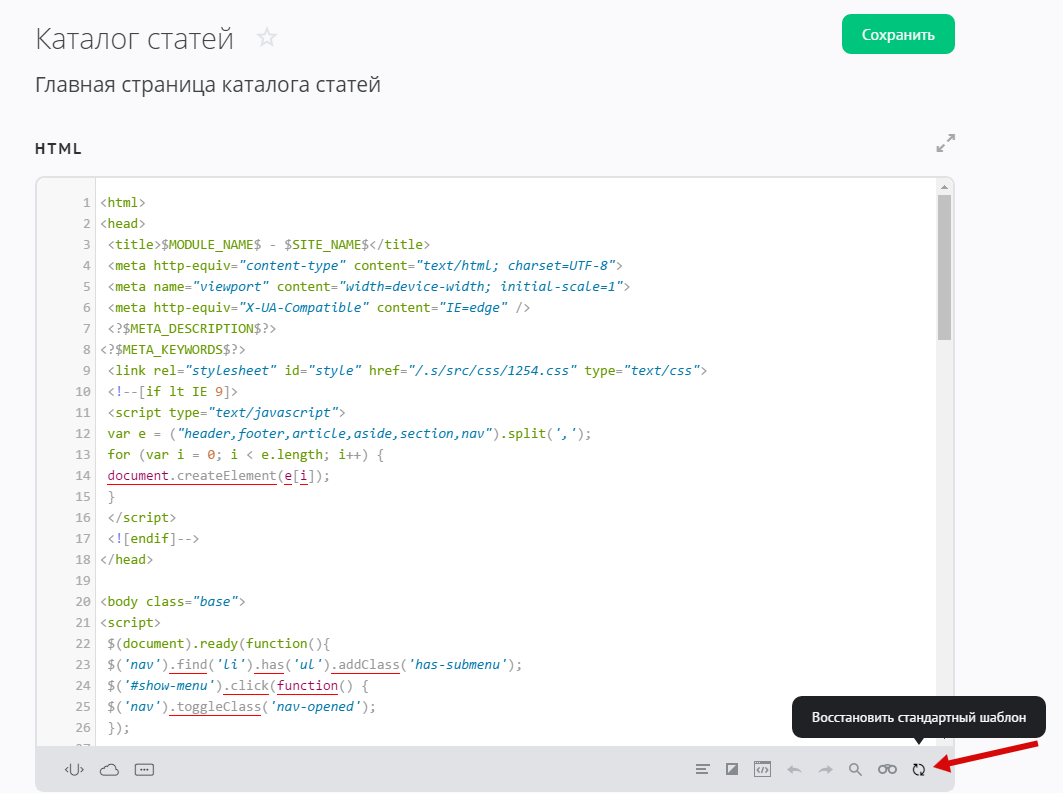Click the text lines format icon
The image size is (1063, 793).
(703, 769)
